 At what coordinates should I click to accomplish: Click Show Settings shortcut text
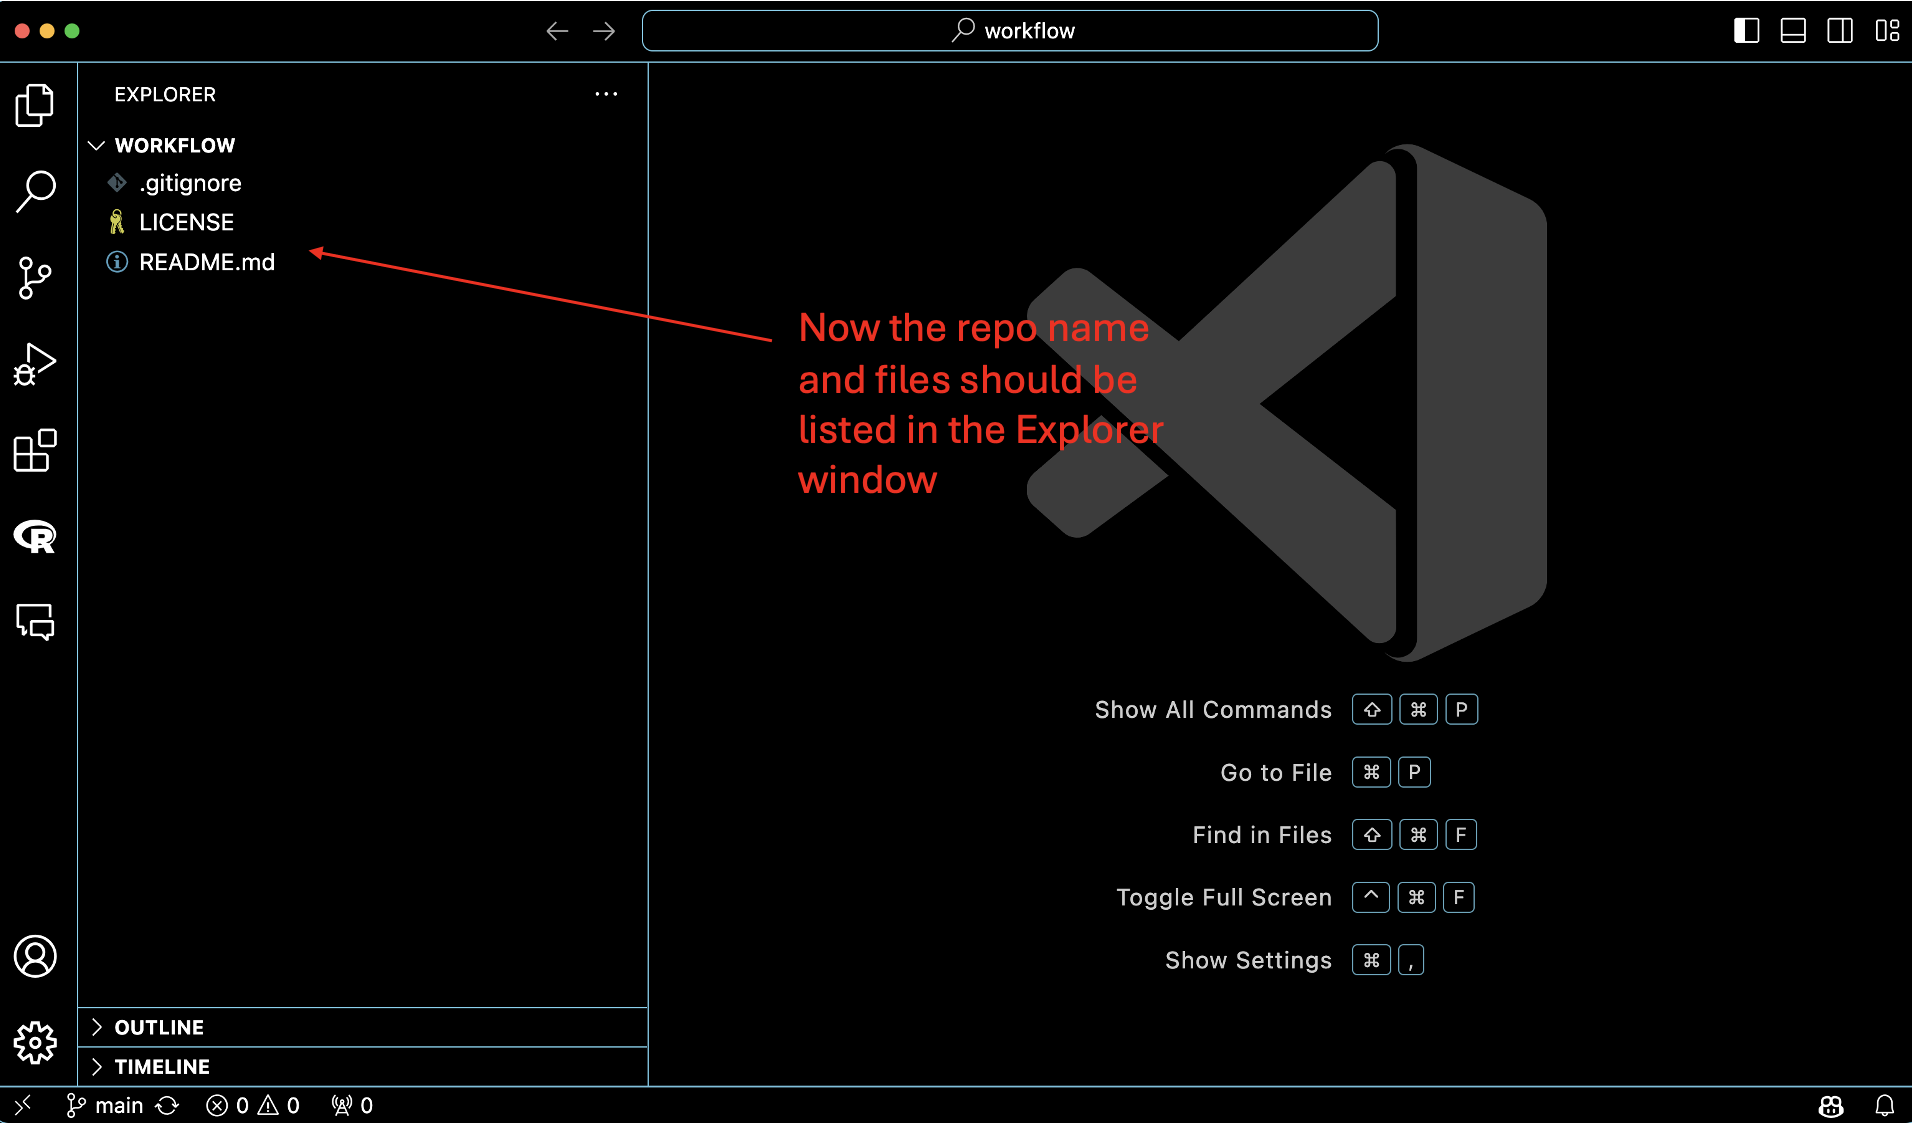(x=1248, y=961)
